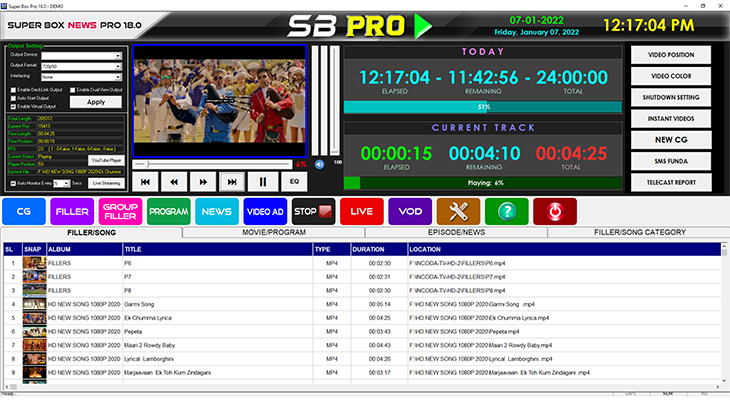The height and width of the screenshot is (400, 730).
Task: Mute audio with the blue speaker icon
Action: [x=319, y=164]
